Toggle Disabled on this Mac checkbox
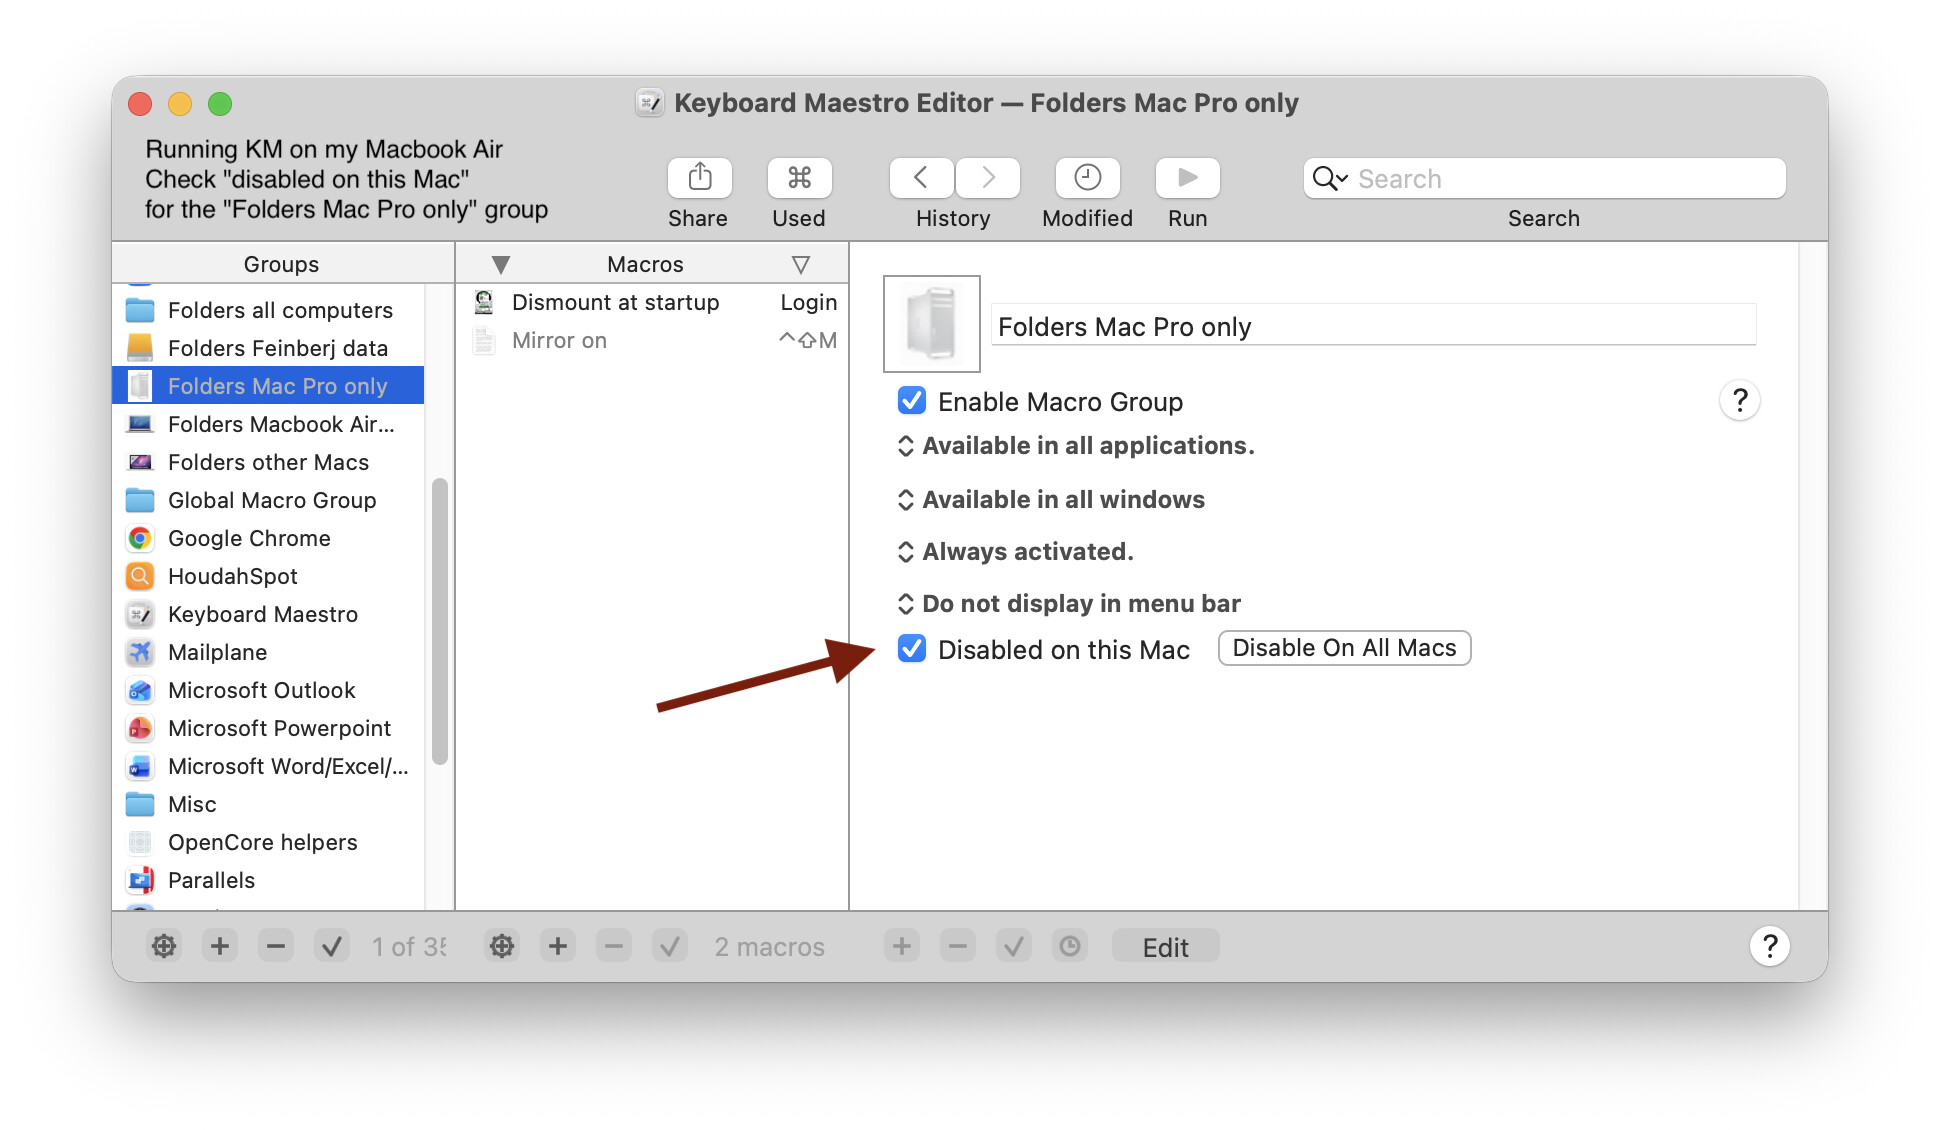Viewport: 1940px width, 1130px height. 912,649
